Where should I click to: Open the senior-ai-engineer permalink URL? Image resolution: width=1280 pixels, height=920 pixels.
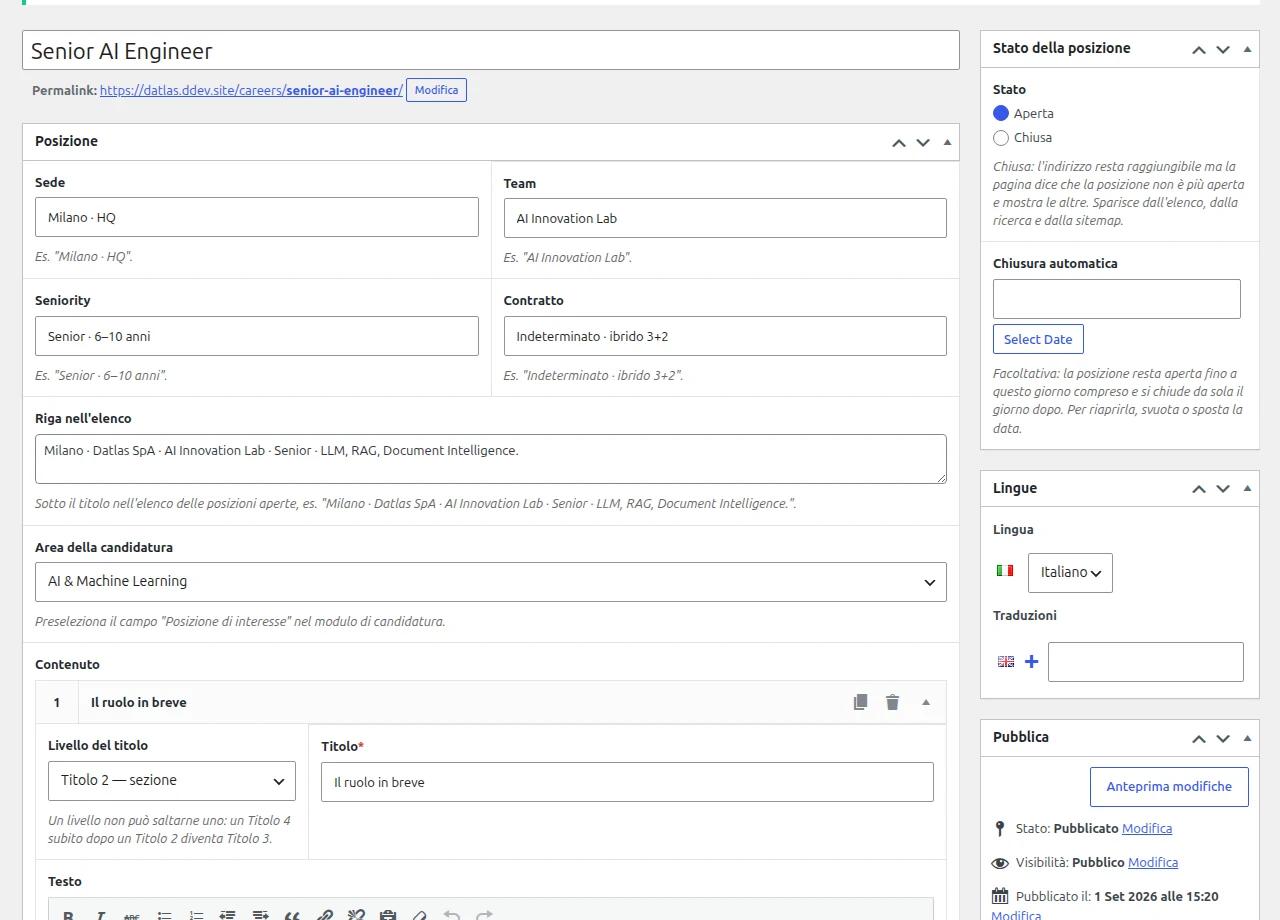(x=251, y=90)
